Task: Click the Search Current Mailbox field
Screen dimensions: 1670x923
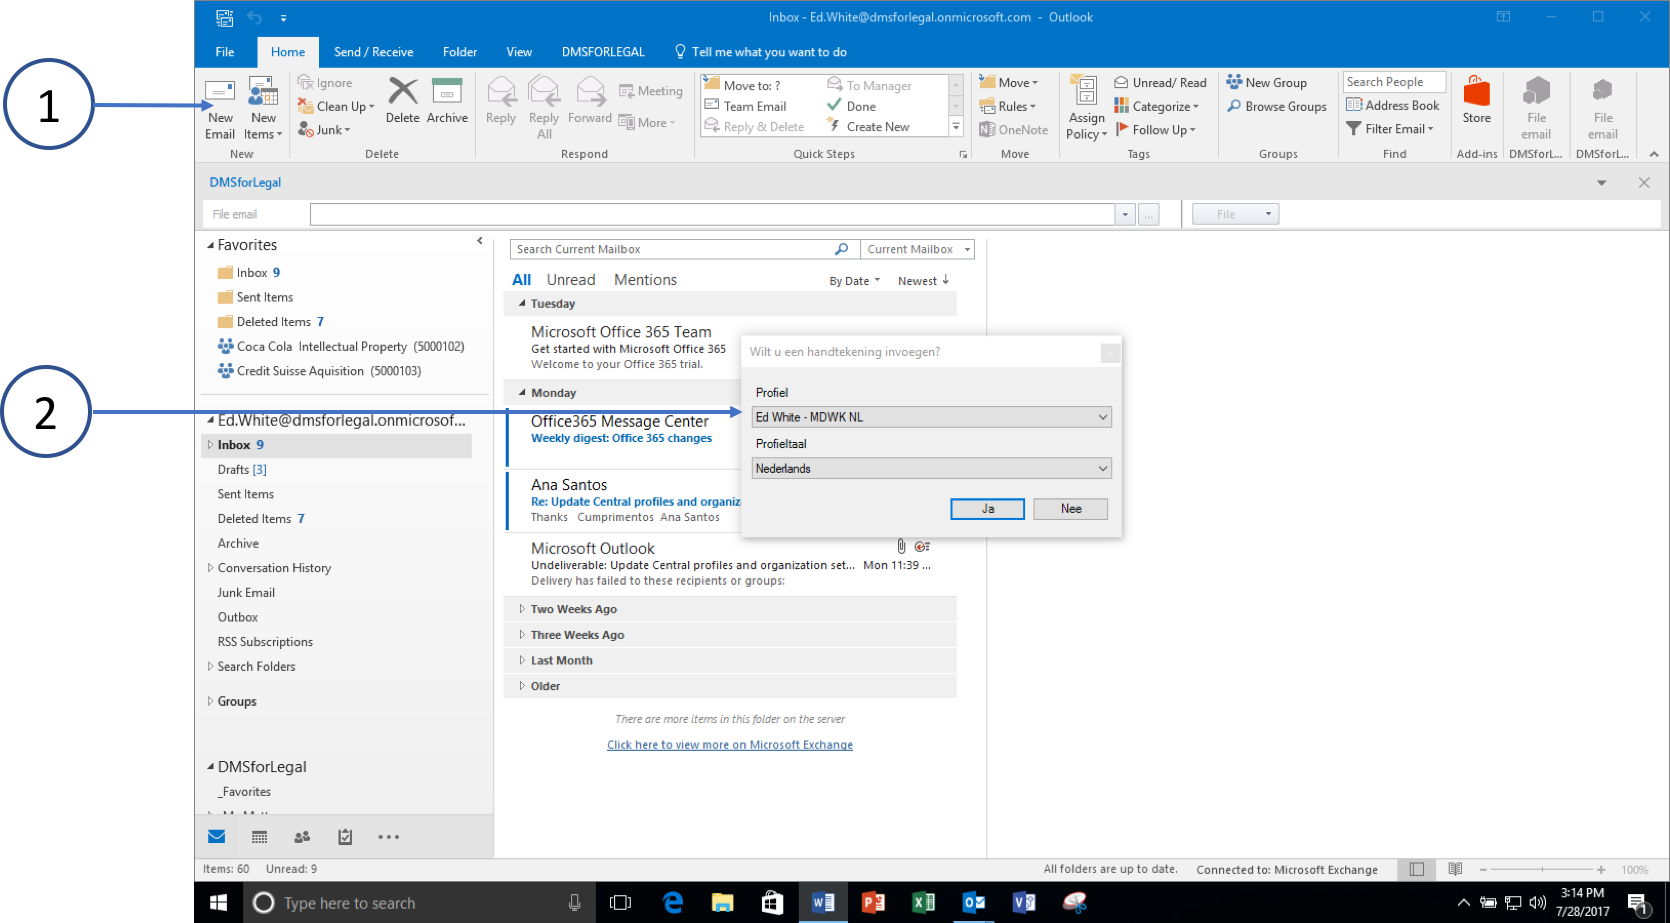Action: click(x=672, y=249)
